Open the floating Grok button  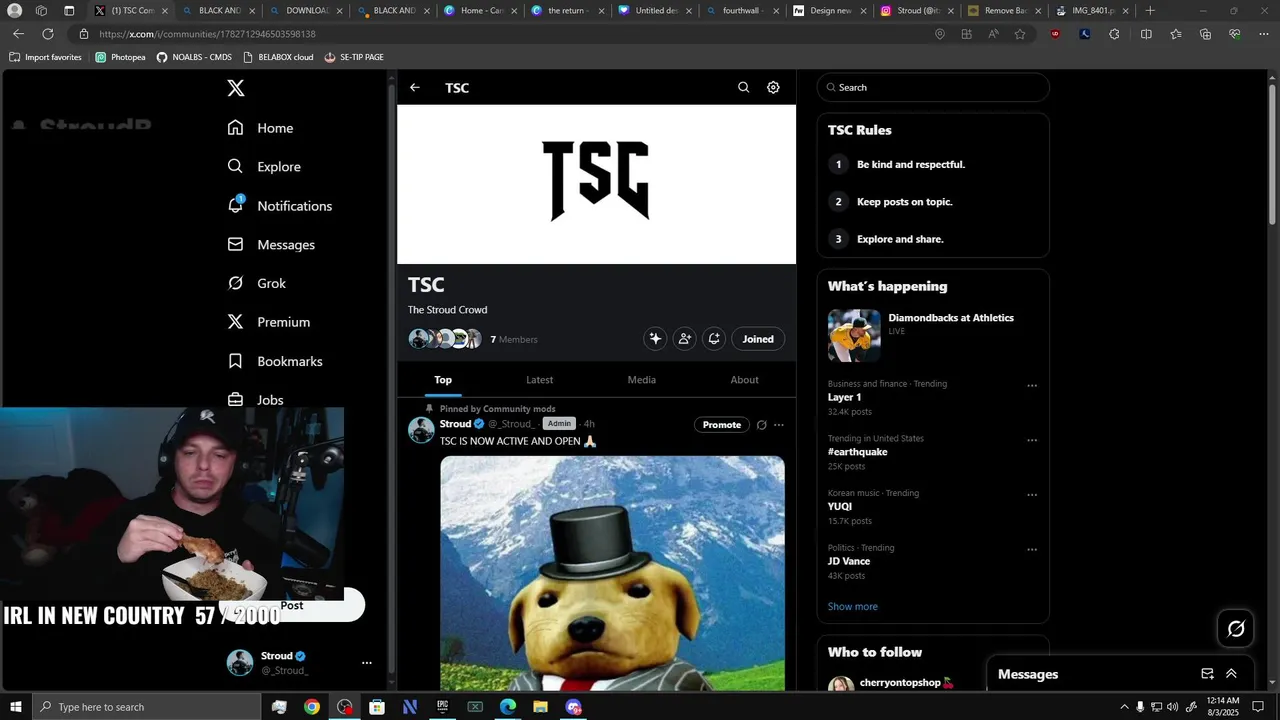coord(1236,629)
